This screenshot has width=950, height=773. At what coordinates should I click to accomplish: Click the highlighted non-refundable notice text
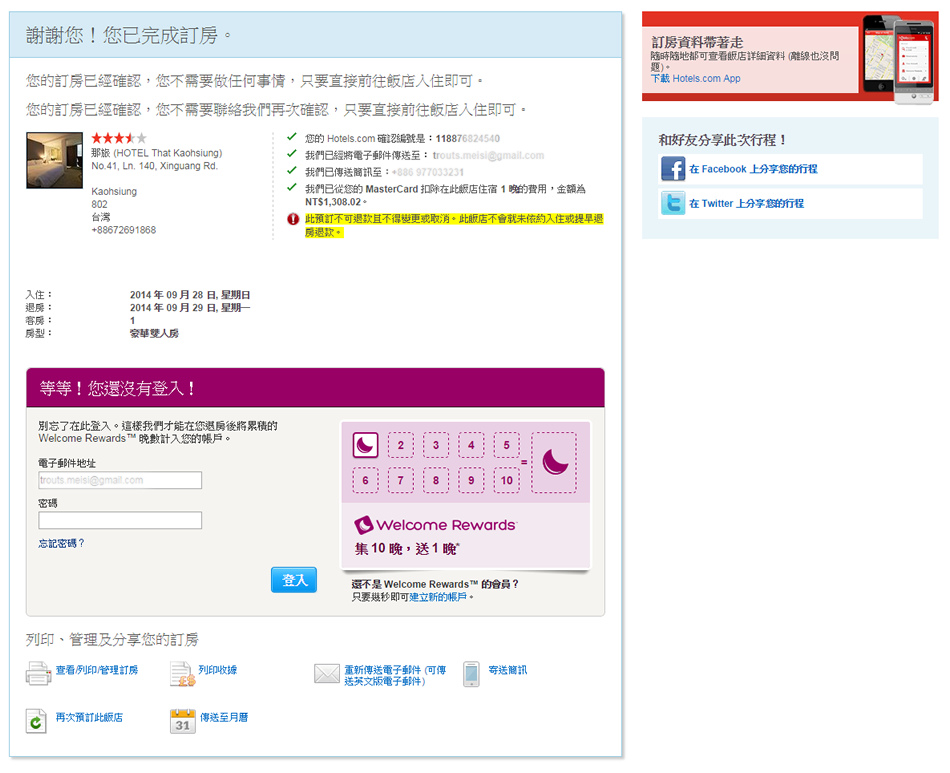tap(454, 225)
